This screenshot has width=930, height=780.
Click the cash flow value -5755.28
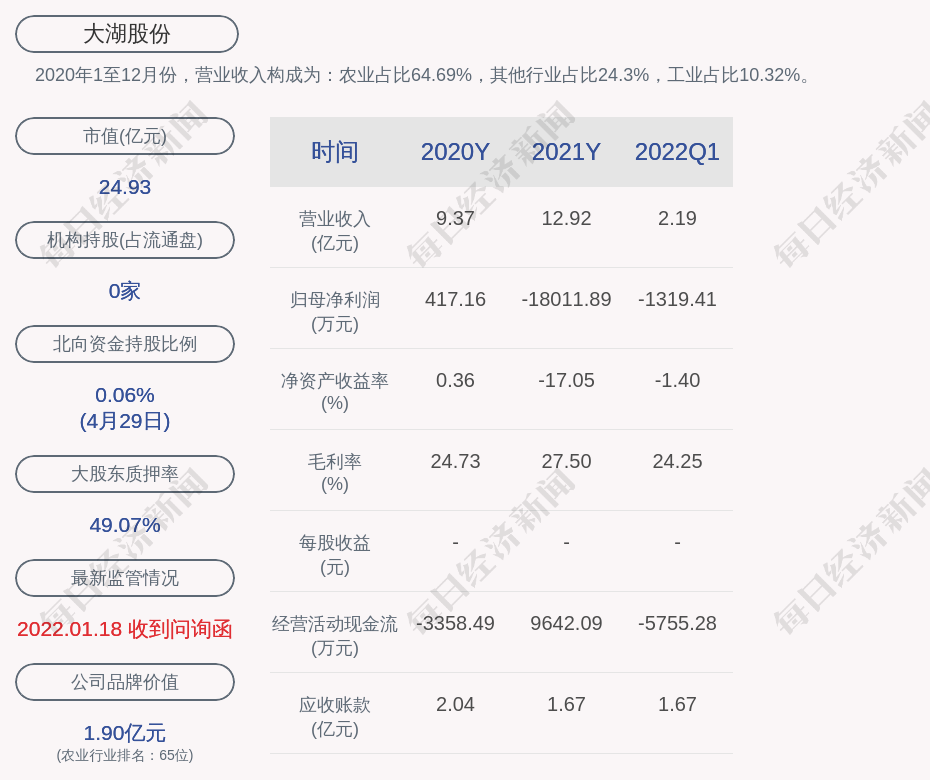pyautogui.click(x=677, y=623)
